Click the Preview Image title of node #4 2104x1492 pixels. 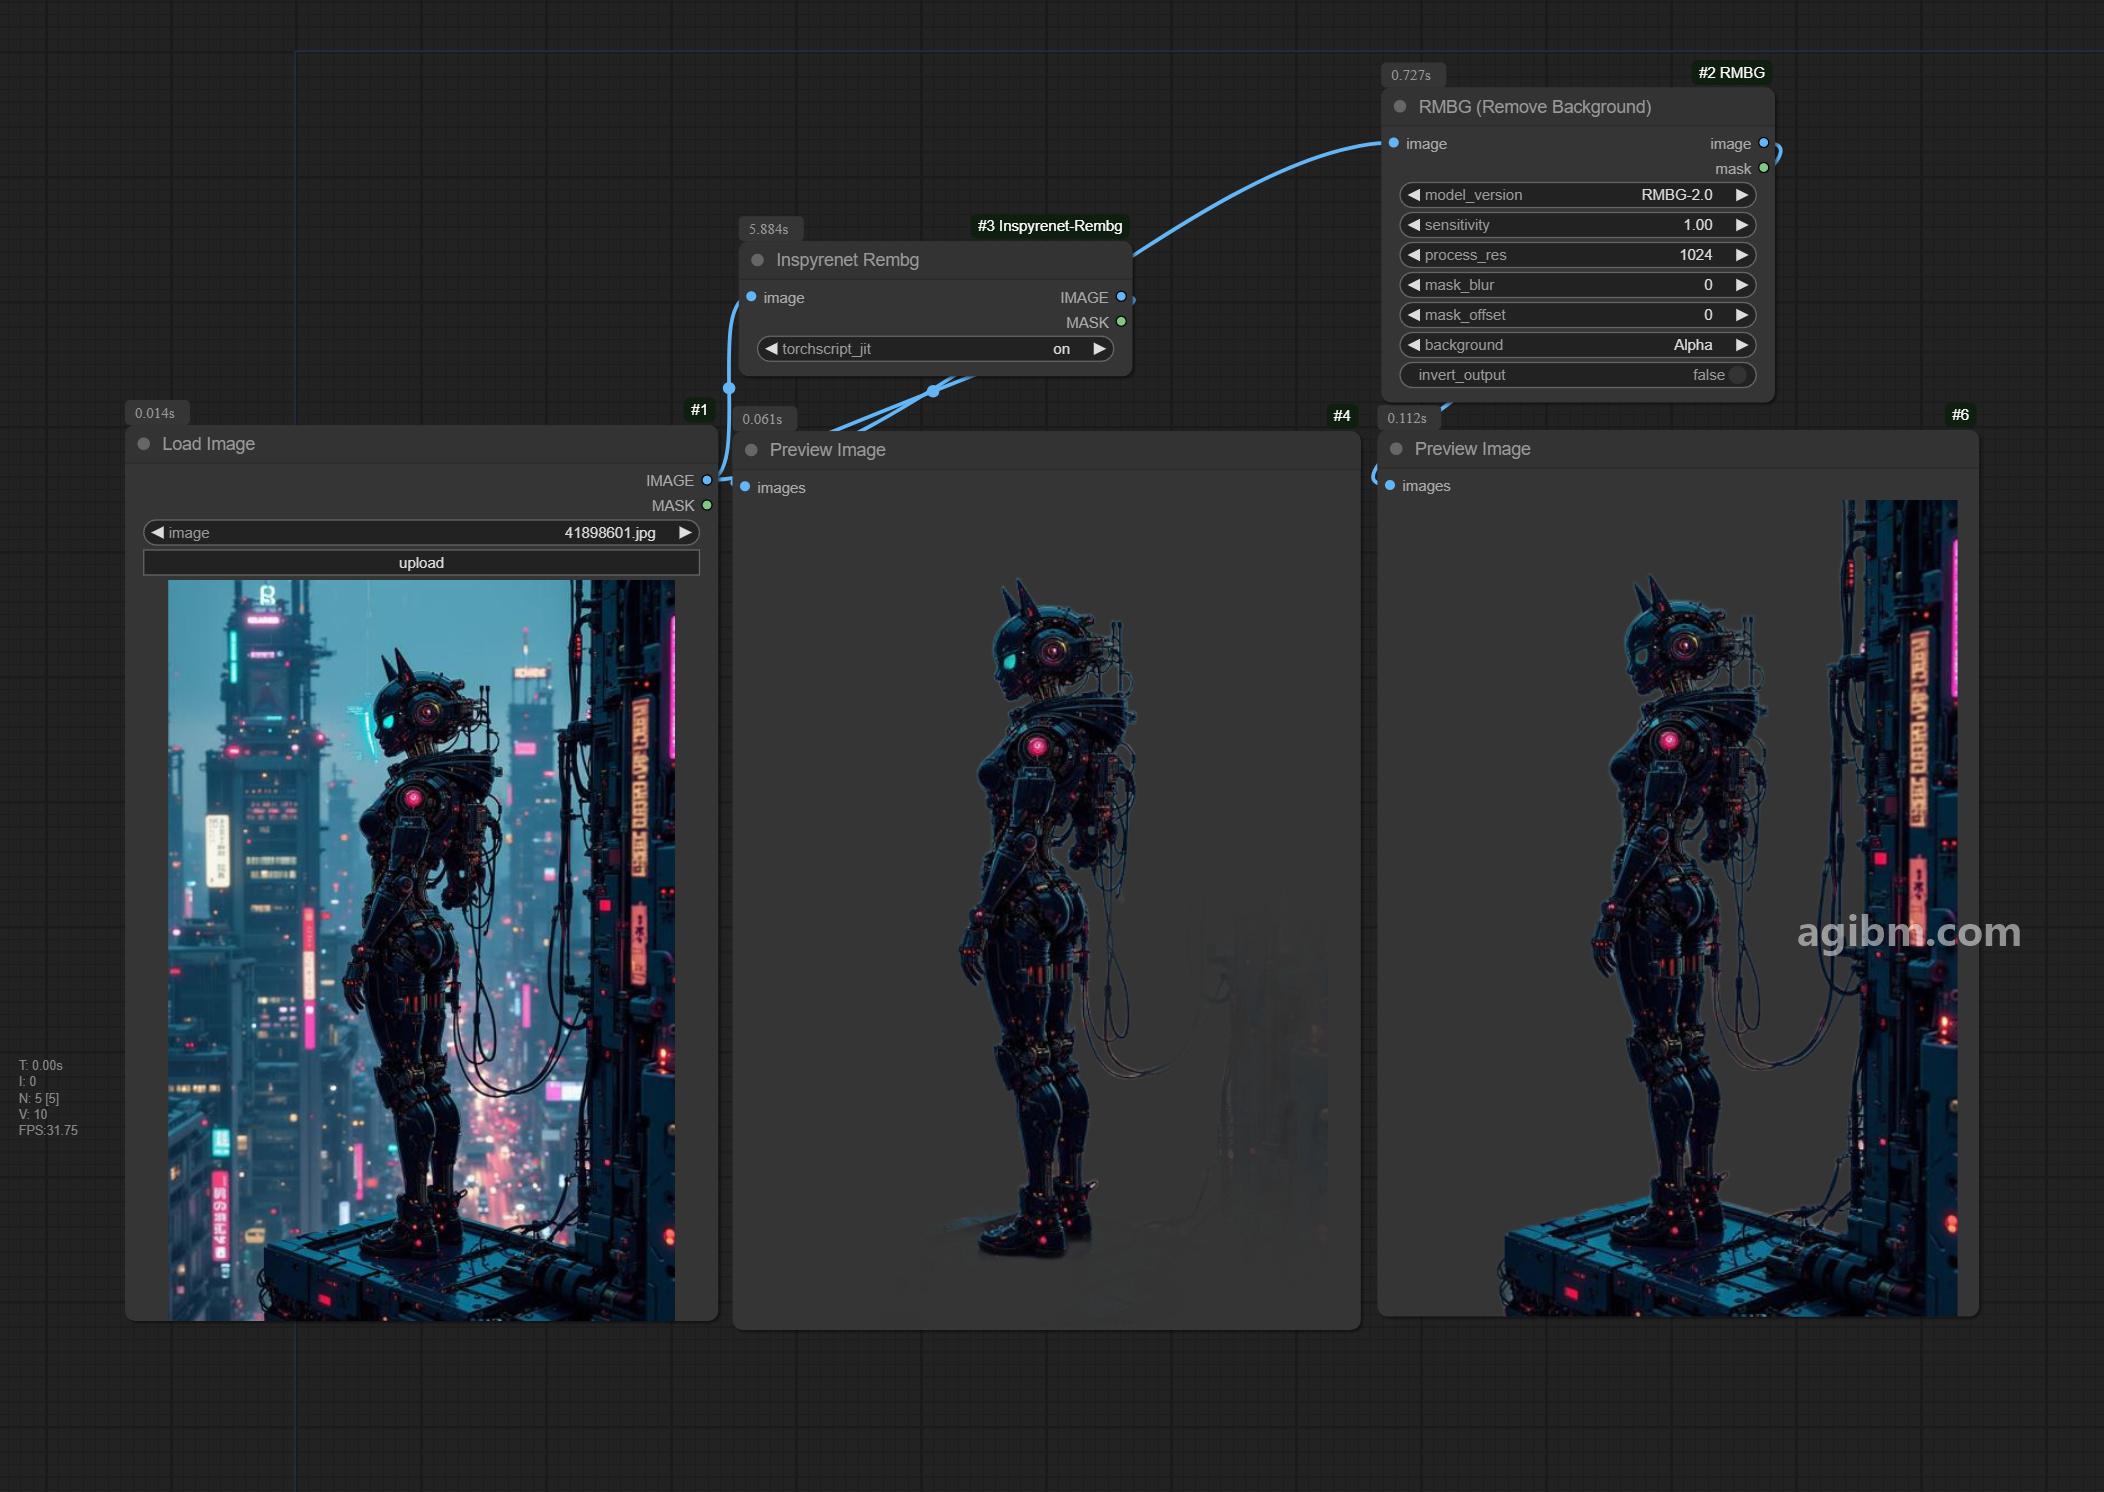point(827,450)
